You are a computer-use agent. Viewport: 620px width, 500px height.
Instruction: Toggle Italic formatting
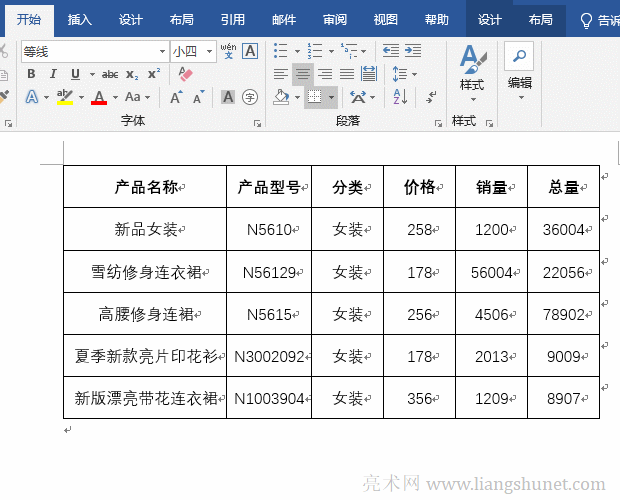53,74
